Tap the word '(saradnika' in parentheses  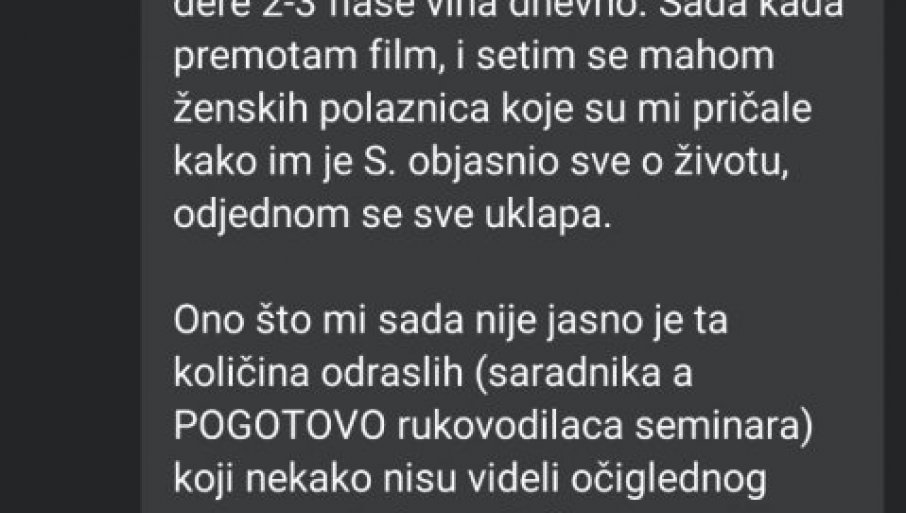568,374
